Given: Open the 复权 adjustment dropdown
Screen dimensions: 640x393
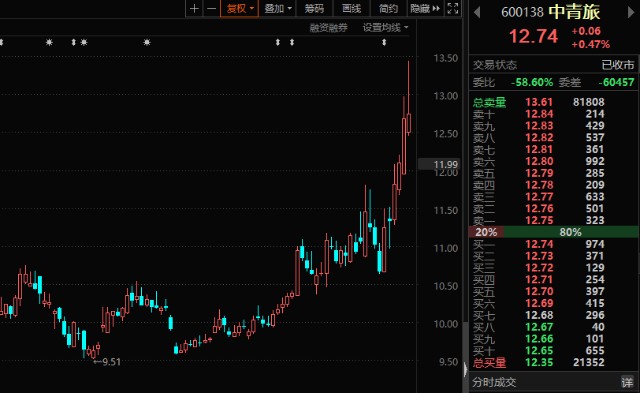Looking at the screenshot, I should tap(240, 8).
